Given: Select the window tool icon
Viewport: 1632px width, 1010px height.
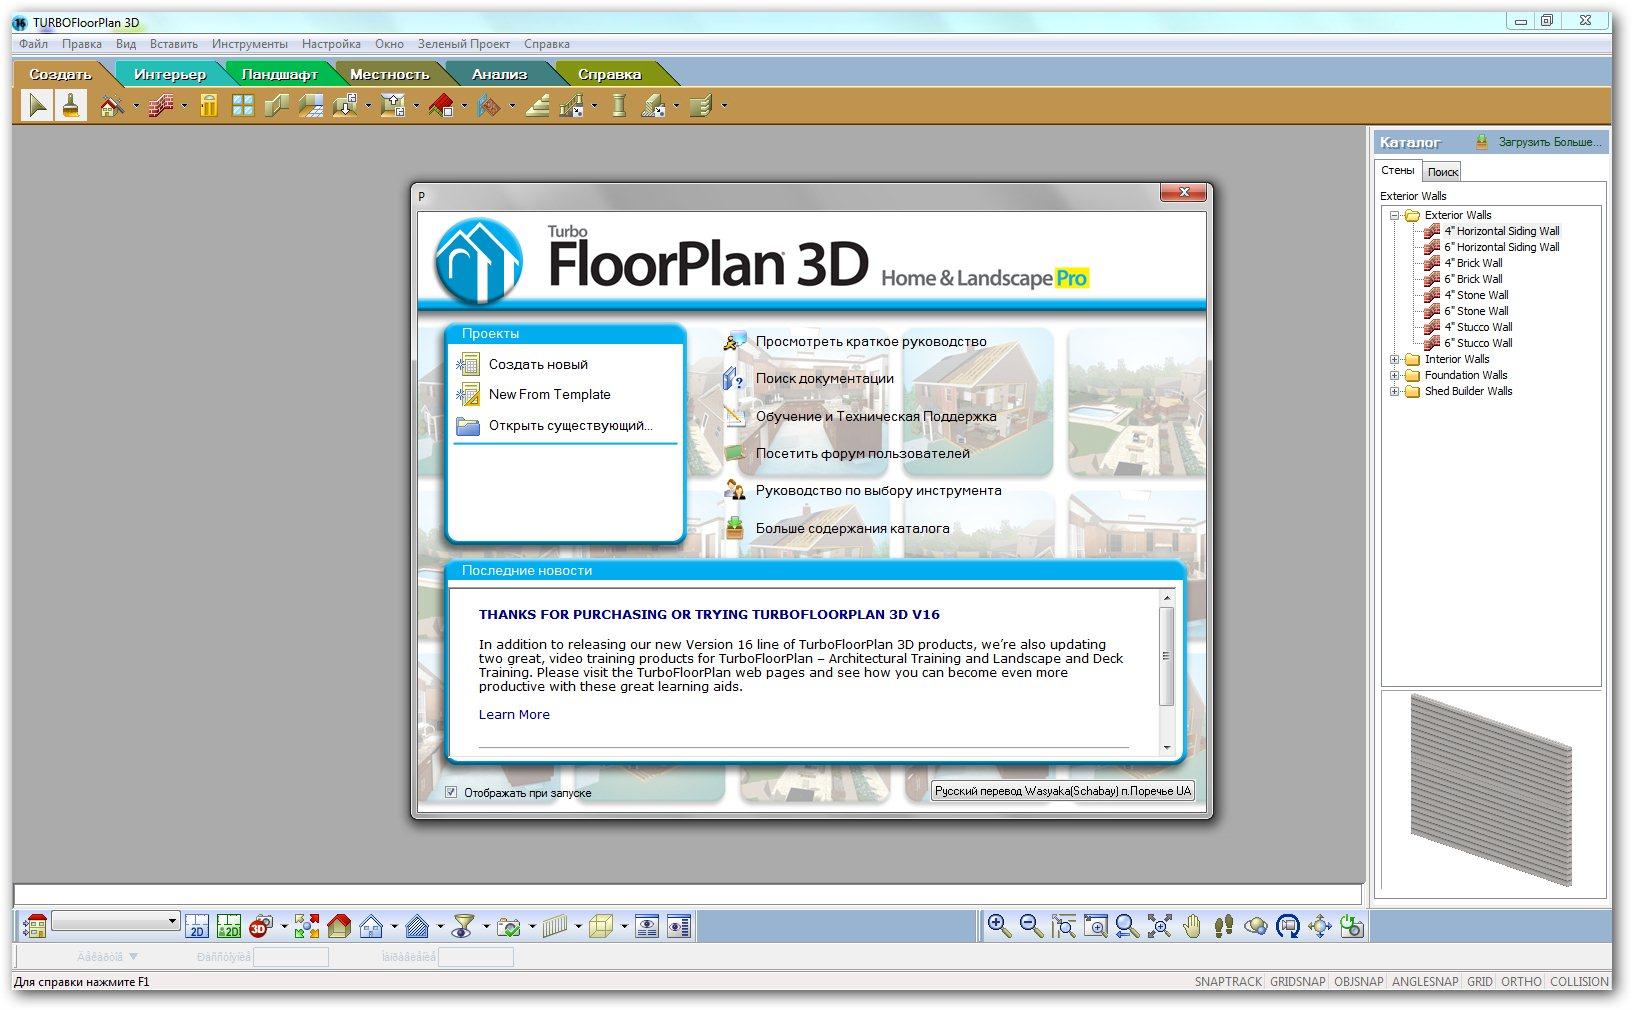Looking at the screenshot, I should (243, 105).
